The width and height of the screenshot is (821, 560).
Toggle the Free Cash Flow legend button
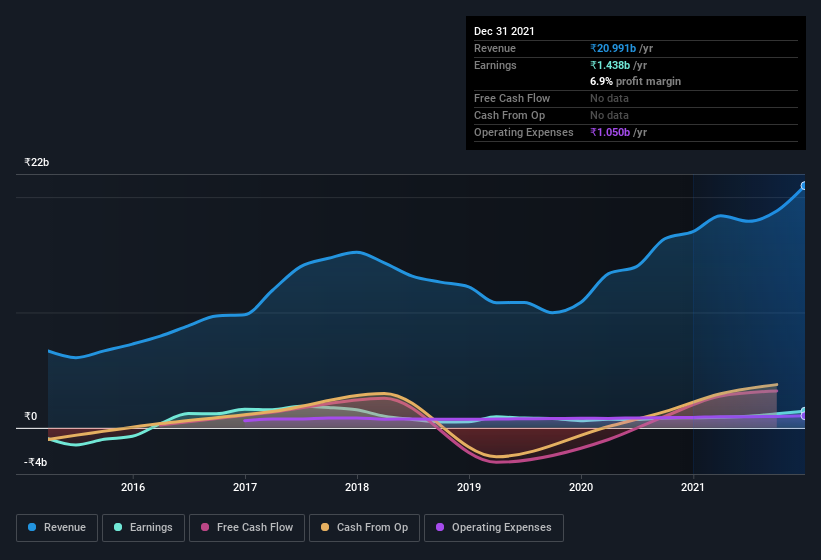coord(247,528)
